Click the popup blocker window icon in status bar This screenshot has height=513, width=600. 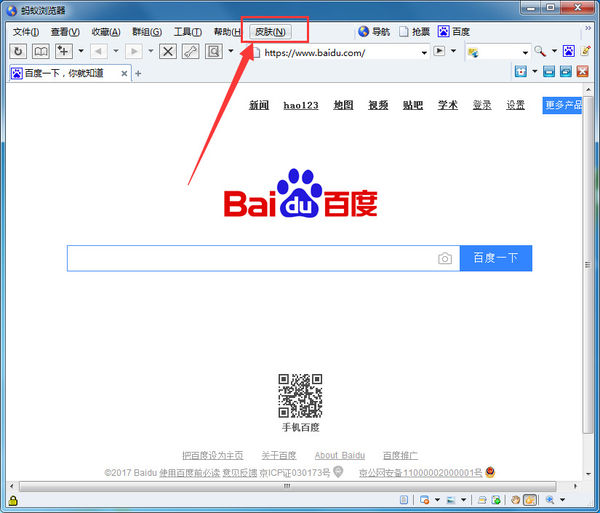pyautogui.click(x=424, y=500)
